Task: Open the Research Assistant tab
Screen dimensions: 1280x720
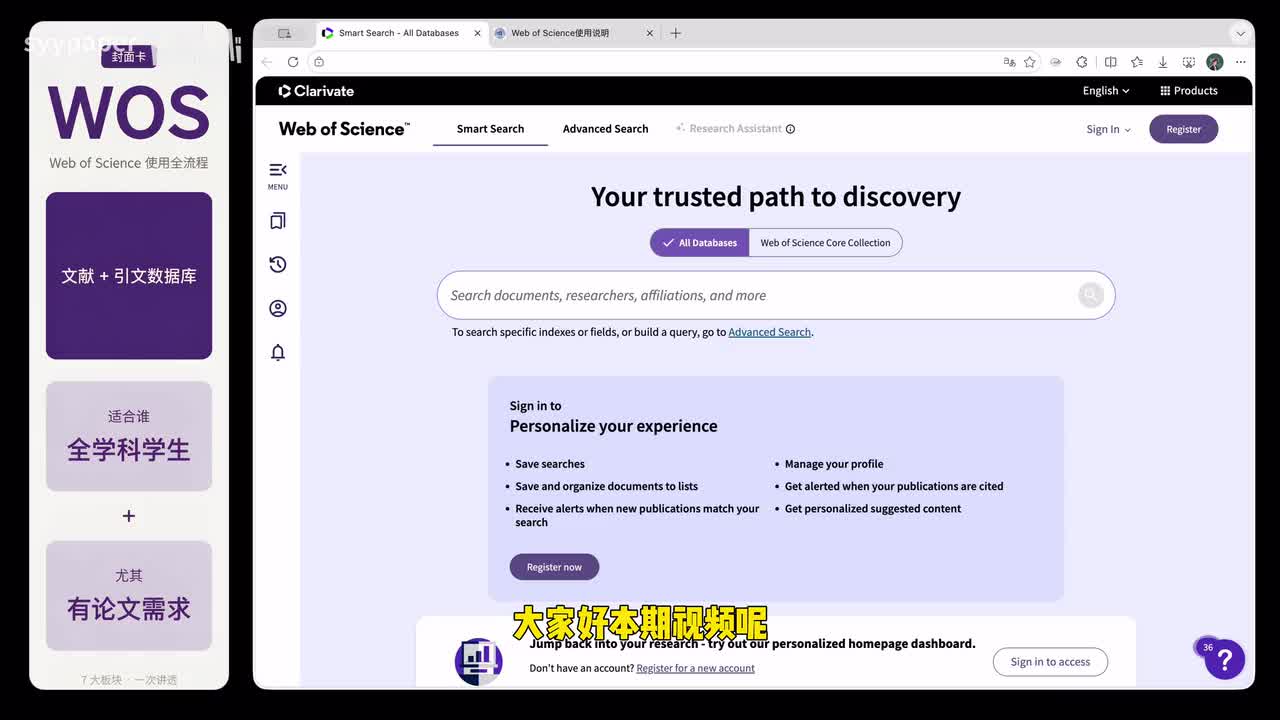Action: coord(728,129)
